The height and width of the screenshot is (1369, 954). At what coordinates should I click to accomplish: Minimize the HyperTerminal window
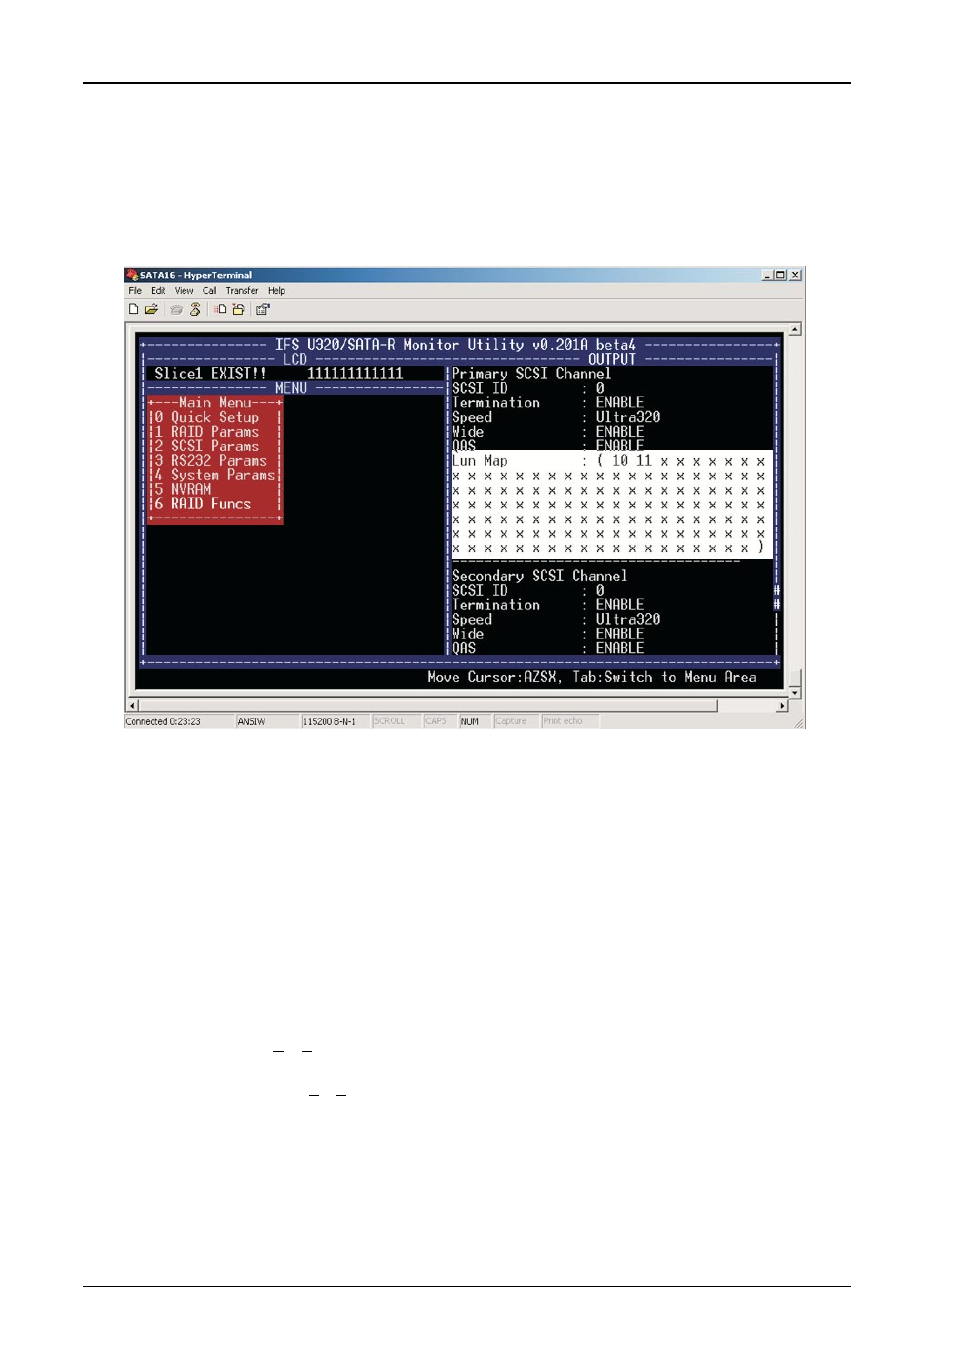click(x=767, y=275)
